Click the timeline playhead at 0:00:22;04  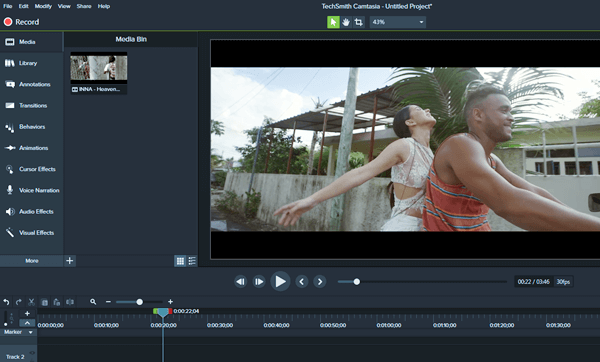point(163,313)
